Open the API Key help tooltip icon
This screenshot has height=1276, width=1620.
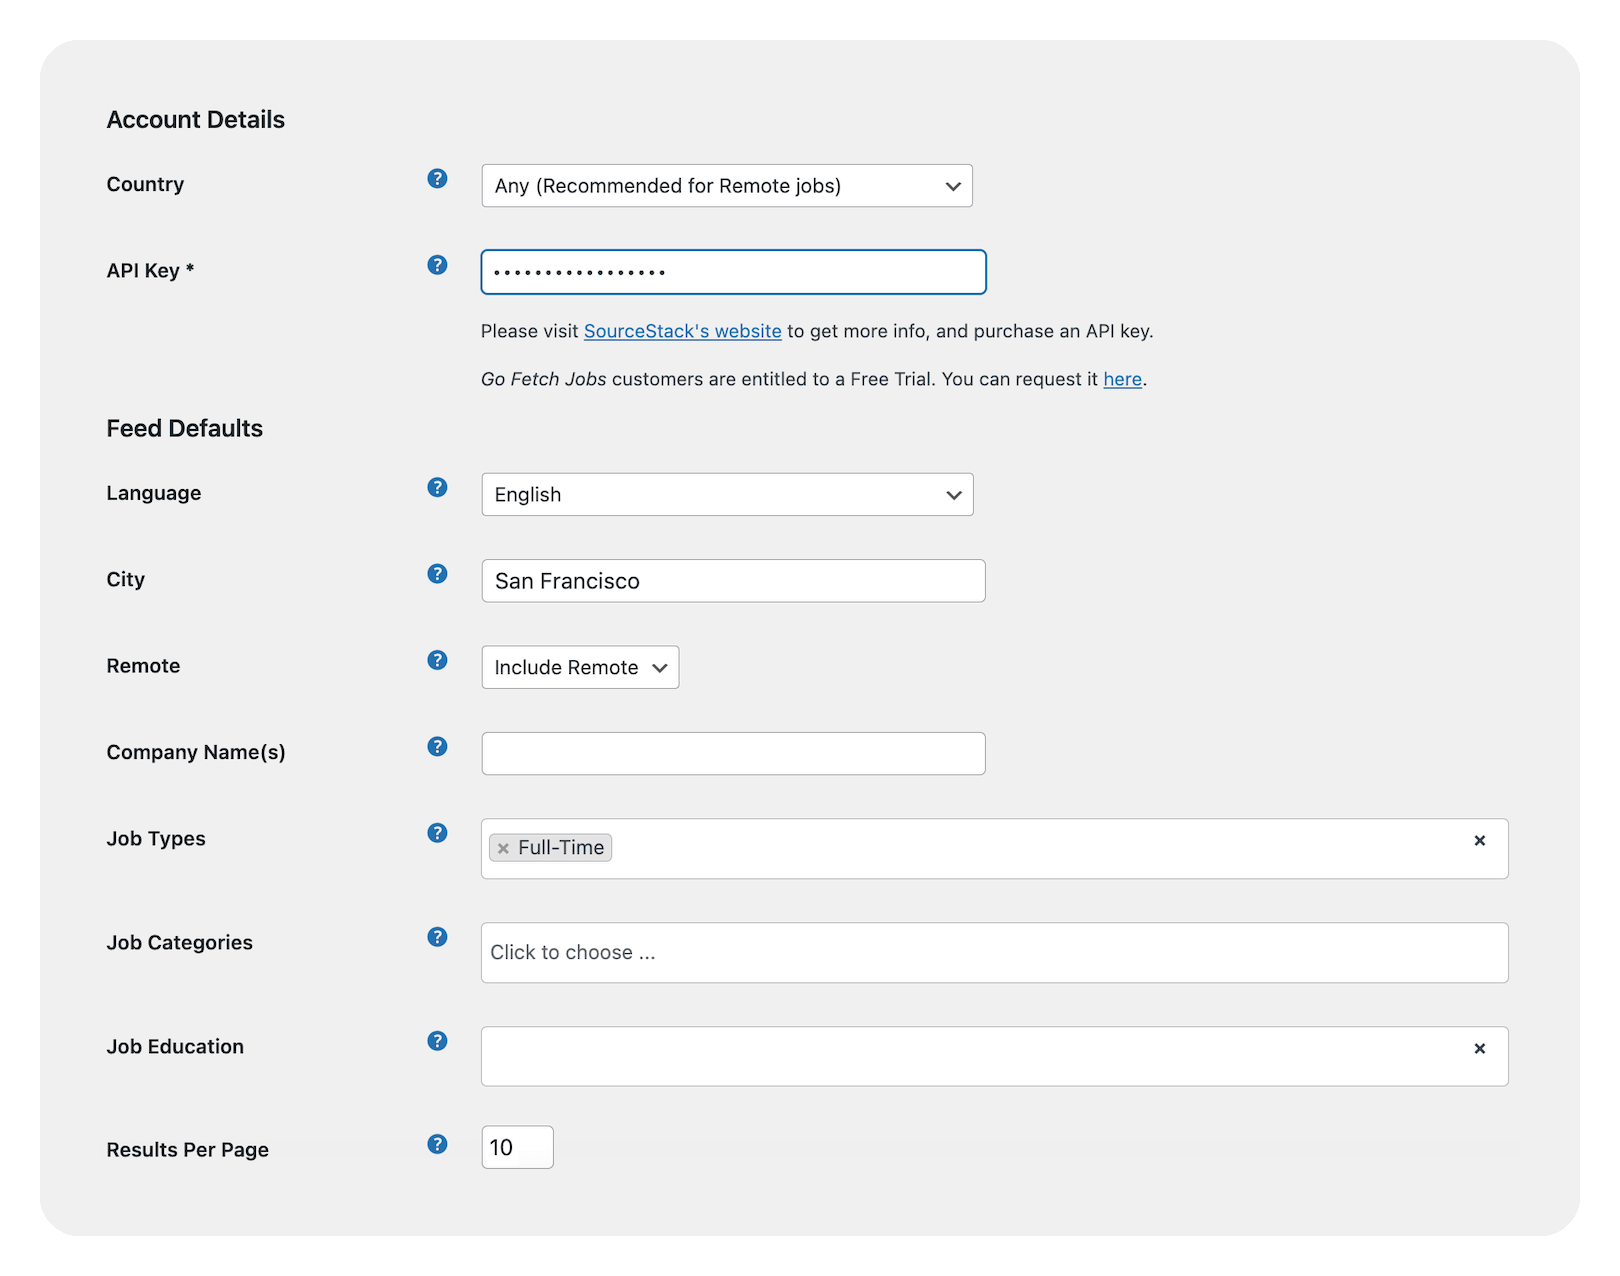tap(436, 265)
